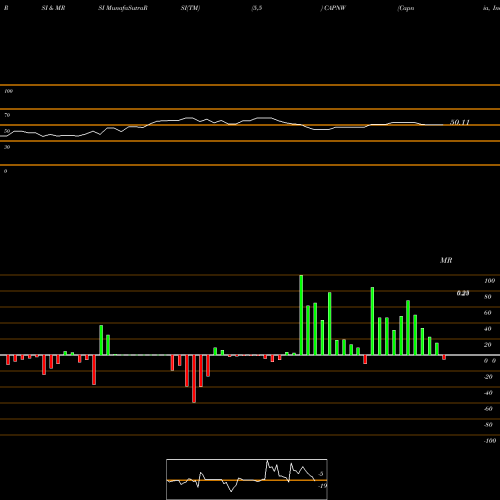Image resolution: width=500 pixels, height=500 pixels.
Task: Click the MR axis label 60
Action: tap(488, 313)
